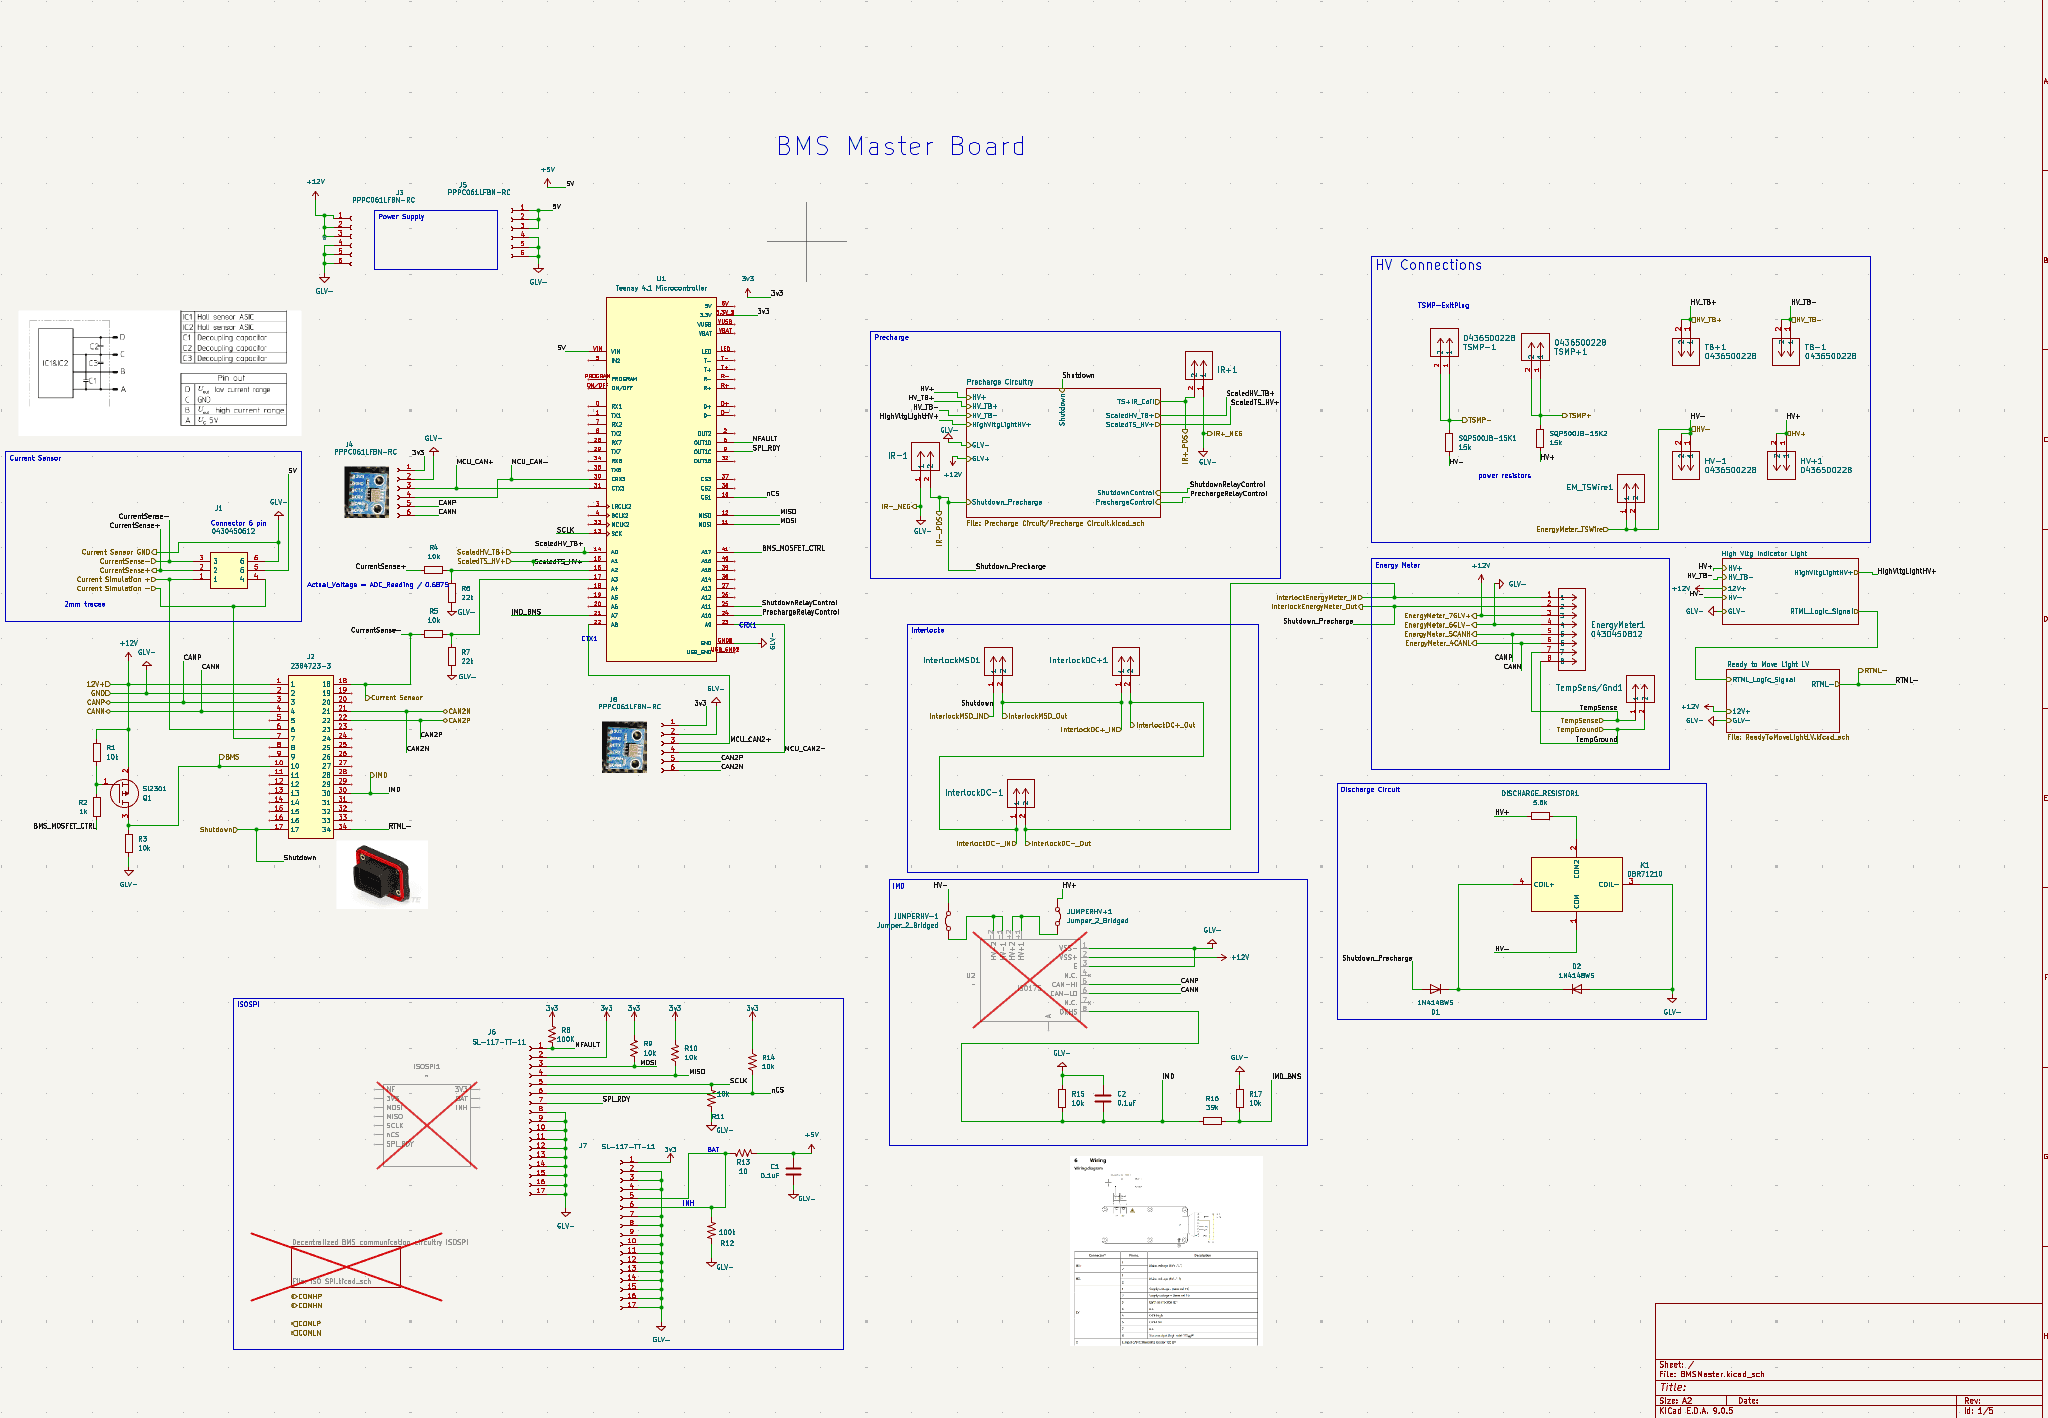Image resolution: width=2048 pixels, height=1418 pixels.
Task: Click the InterlockMSD1 connector symbol
Action: tap(1000, 663)
